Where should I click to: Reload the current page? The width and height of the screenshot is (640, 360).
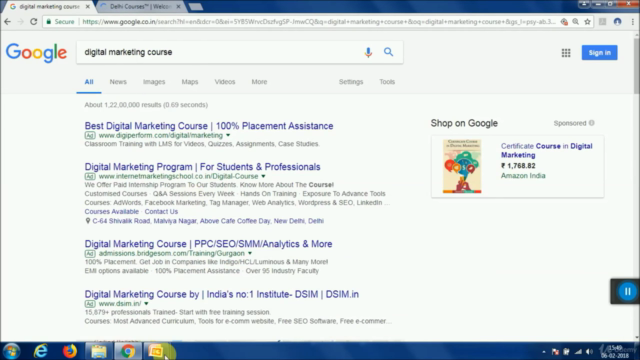click(33, 22)
